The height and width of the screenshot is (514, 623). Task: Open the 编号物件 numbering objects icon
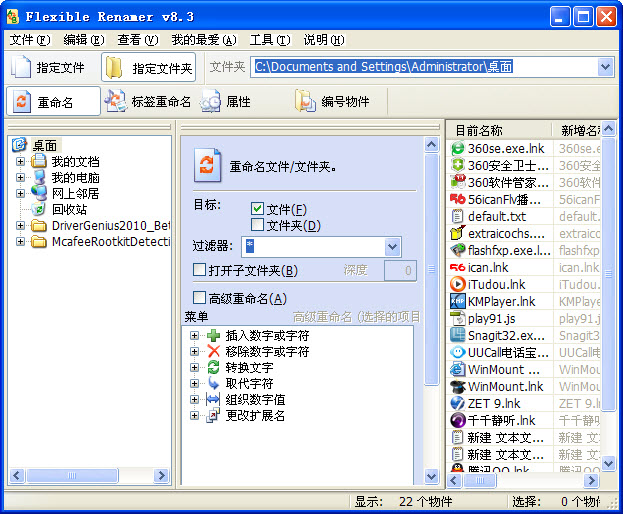click(305, 101)
